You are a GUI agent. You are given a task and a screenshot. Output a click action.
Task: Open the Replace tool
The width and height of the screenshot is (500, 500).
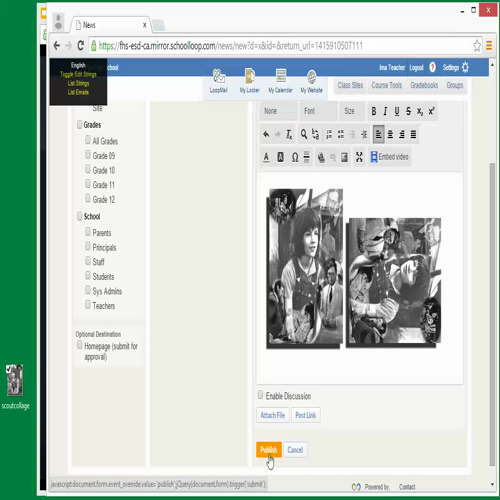tap(315, 134)
